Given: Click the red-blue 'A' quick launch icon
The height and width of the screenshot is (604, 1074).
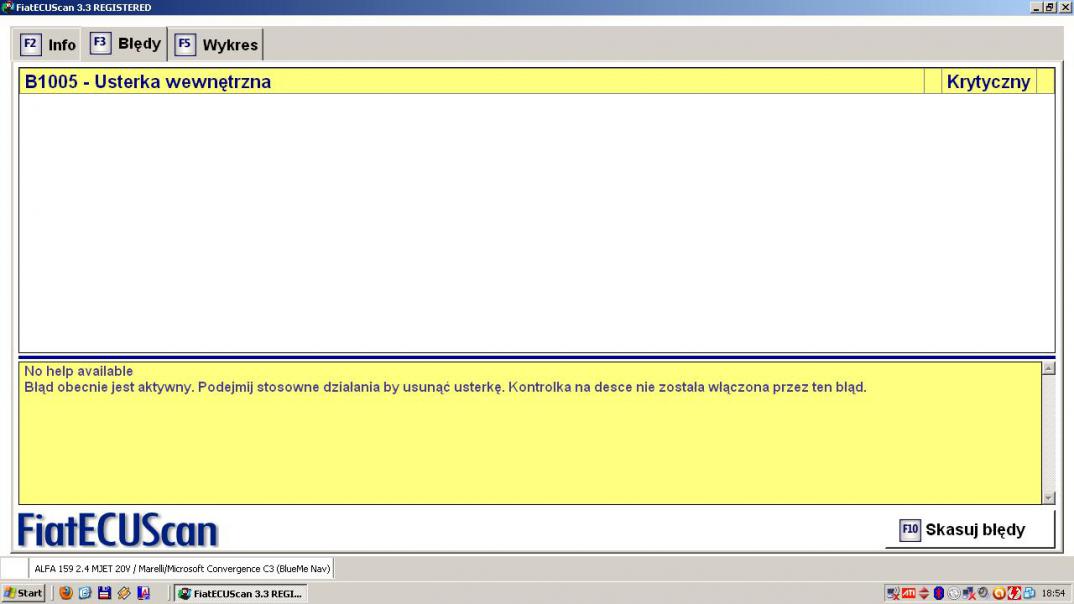Looking at the screenshot, I should (x=143, y=593).
